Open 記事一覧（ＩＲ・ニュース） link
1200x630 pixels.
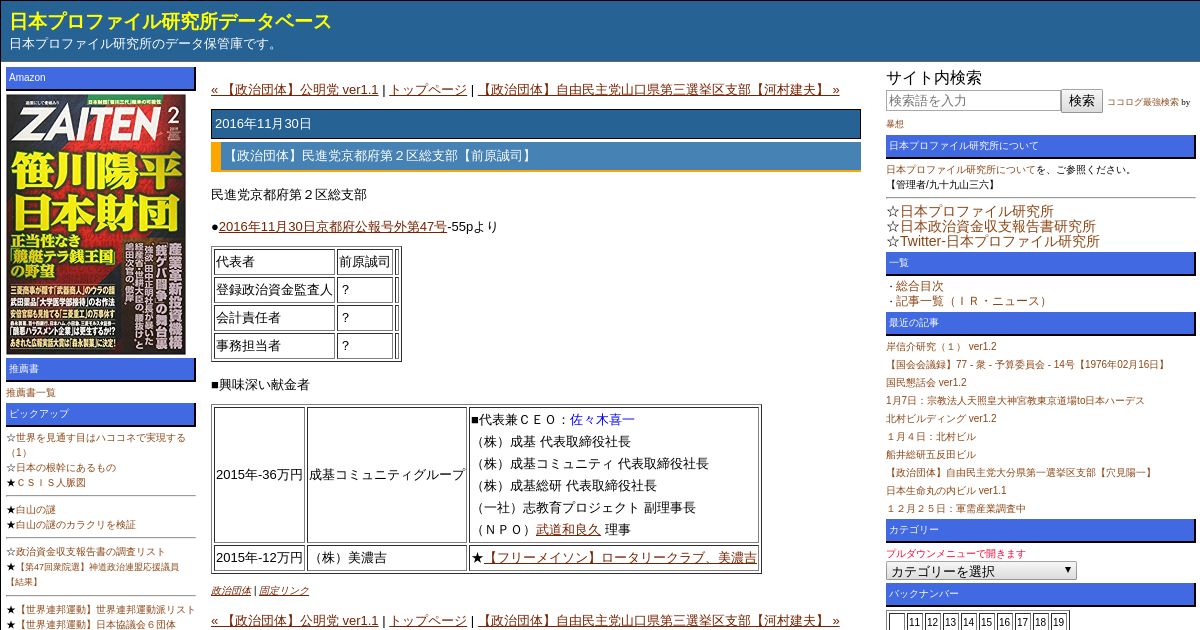point(972,301)
